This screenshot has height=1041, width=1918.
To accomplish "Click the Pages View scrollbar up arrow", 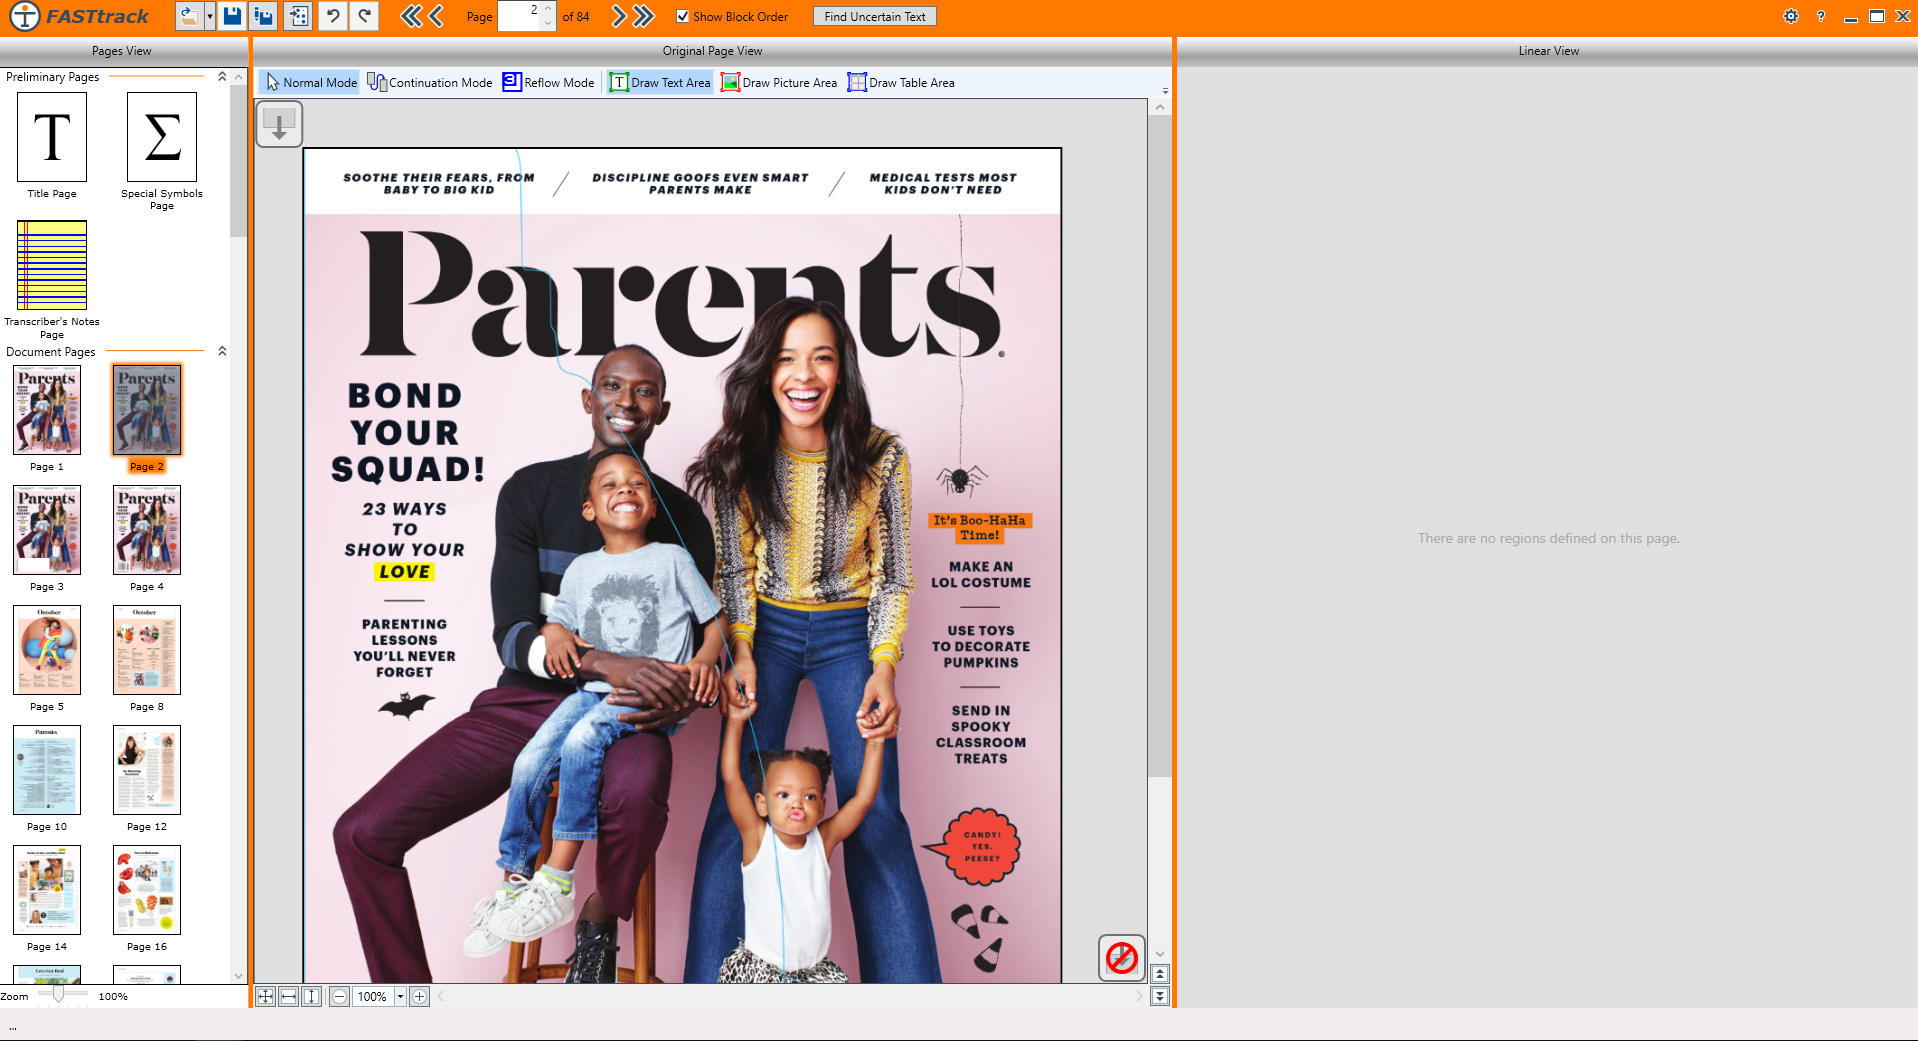I will click(x=238, y=76).
